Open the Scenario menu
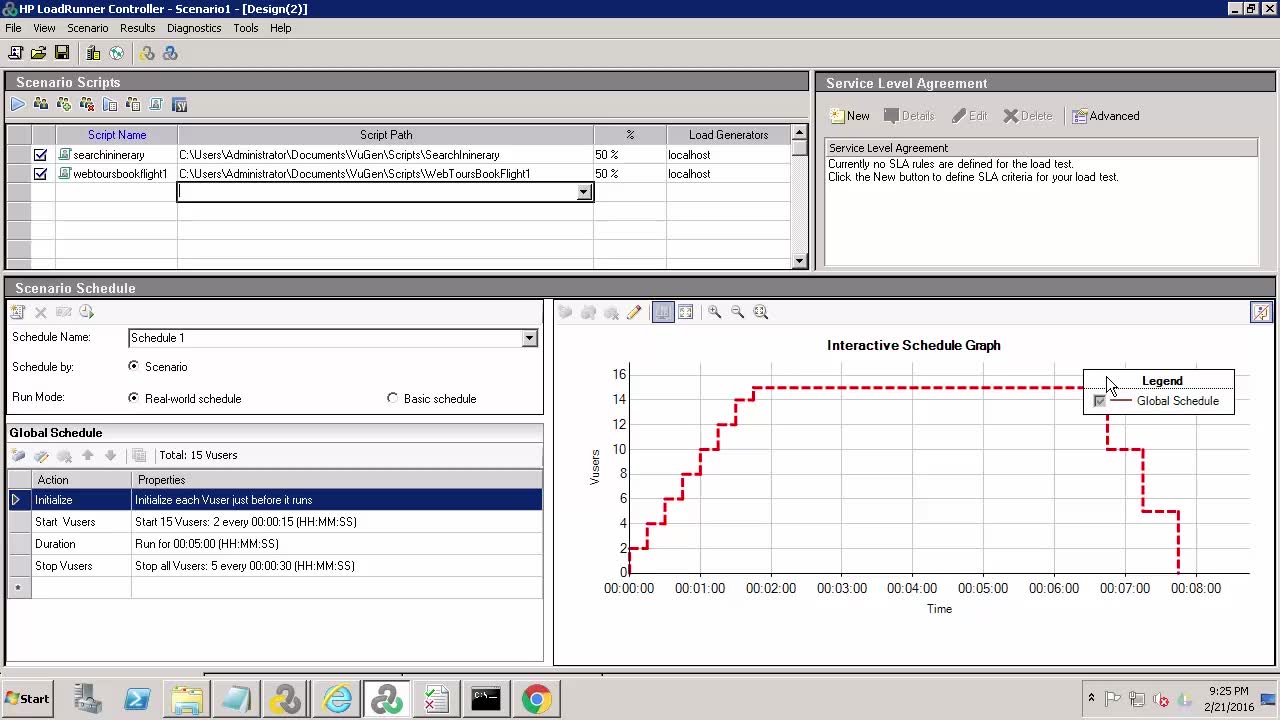The height and width of the screenshot is (720, 1280). 87,28
